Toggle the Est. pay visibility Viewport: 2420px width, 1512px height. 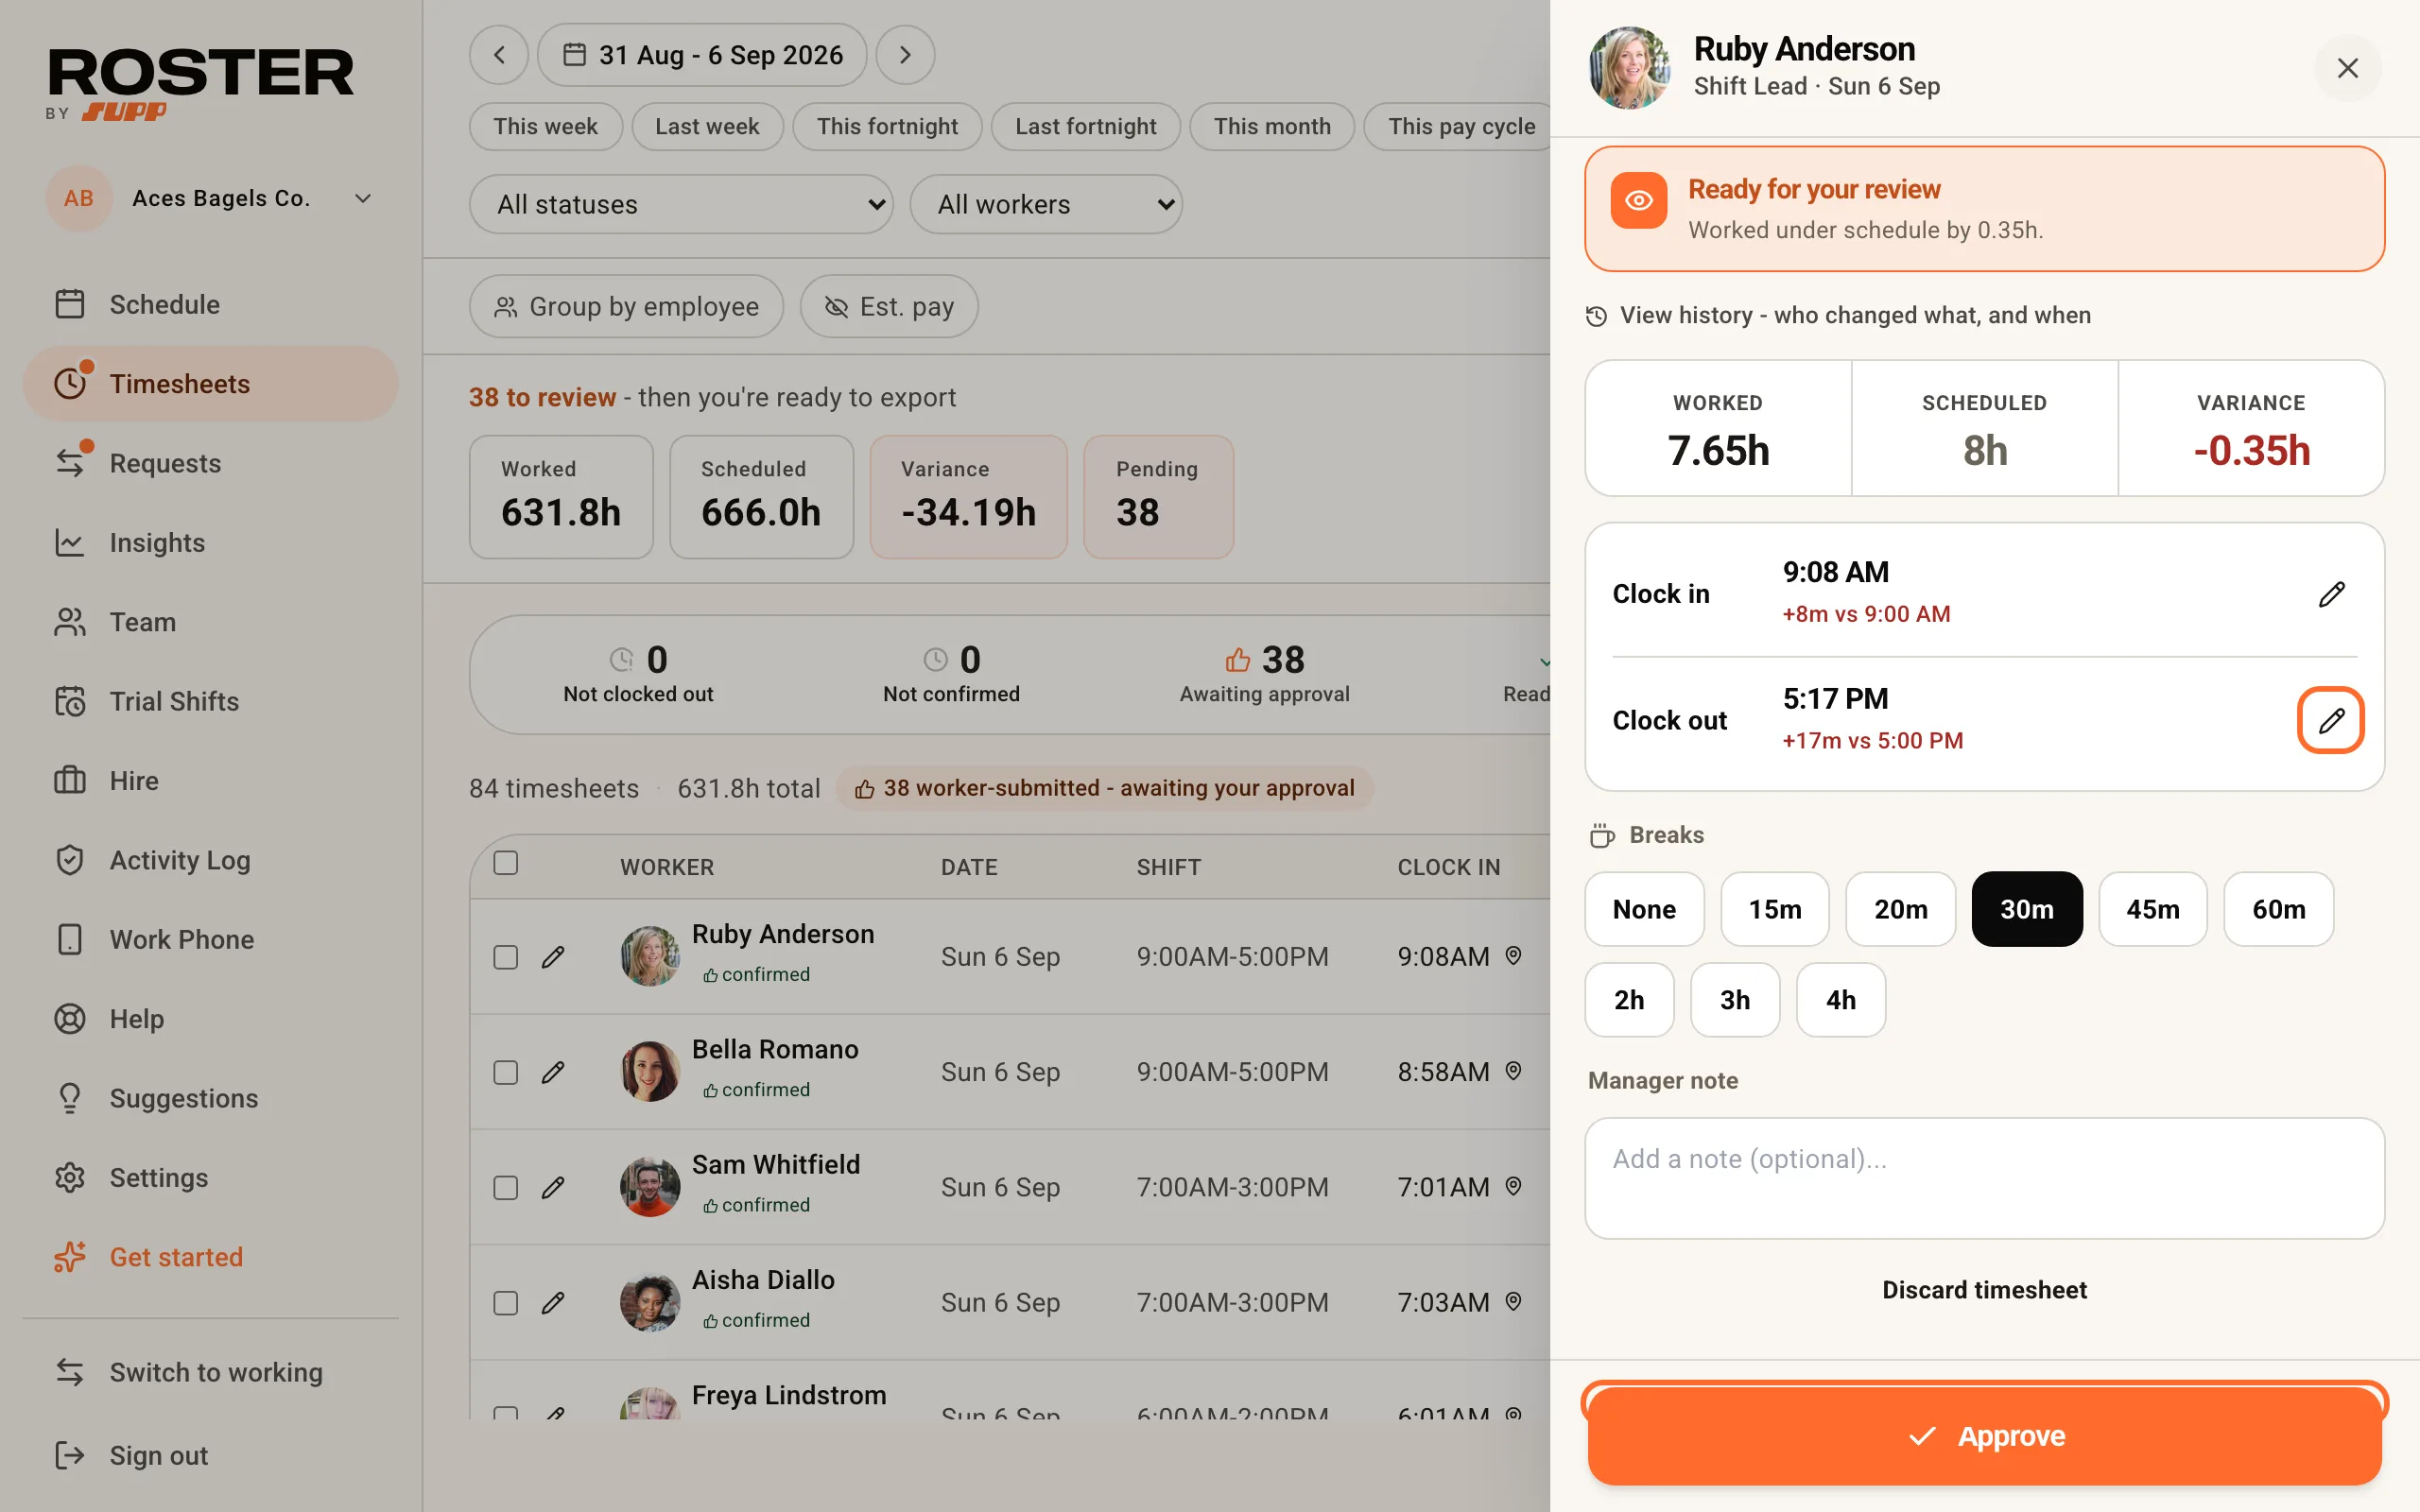tap(888, 306)
